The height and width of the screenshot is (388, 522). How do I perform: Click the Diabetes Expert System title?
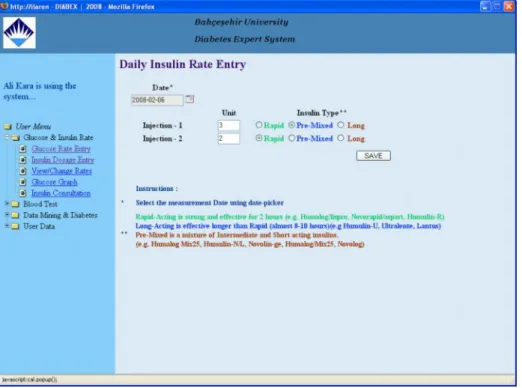pos(245,39)
